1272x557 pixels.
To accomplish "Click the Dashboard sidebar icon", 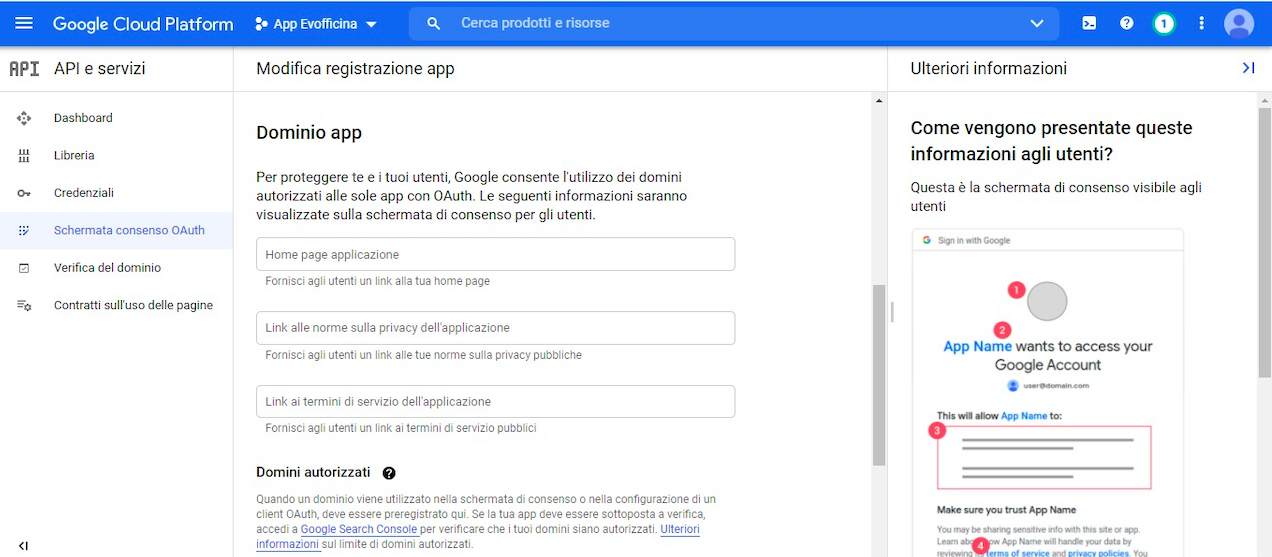I will coord(24,118).
